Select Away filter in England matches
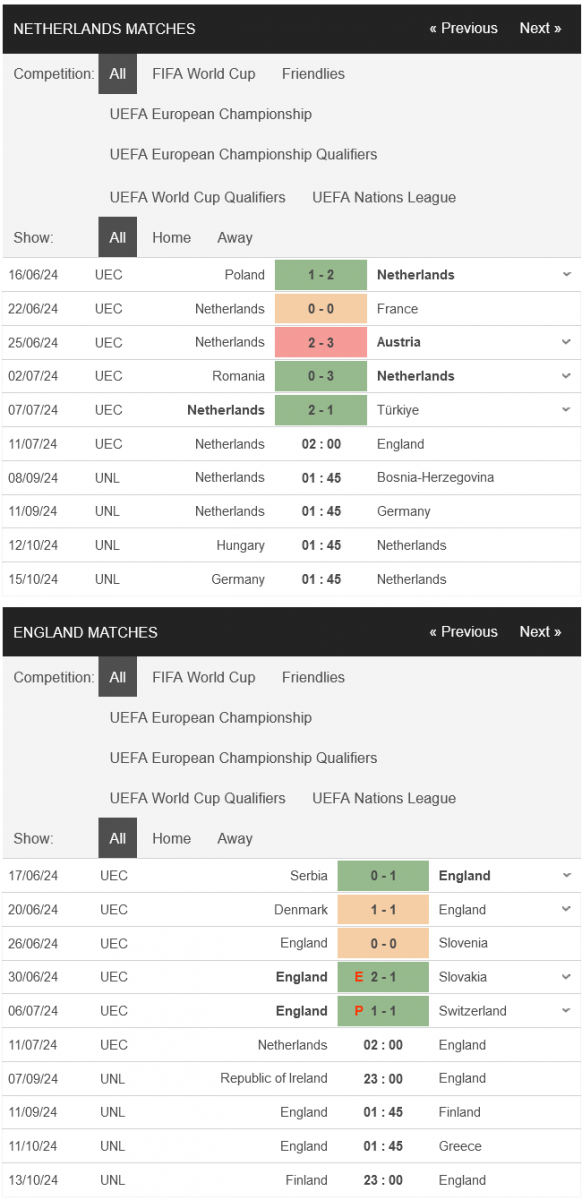 pos(235,839)
